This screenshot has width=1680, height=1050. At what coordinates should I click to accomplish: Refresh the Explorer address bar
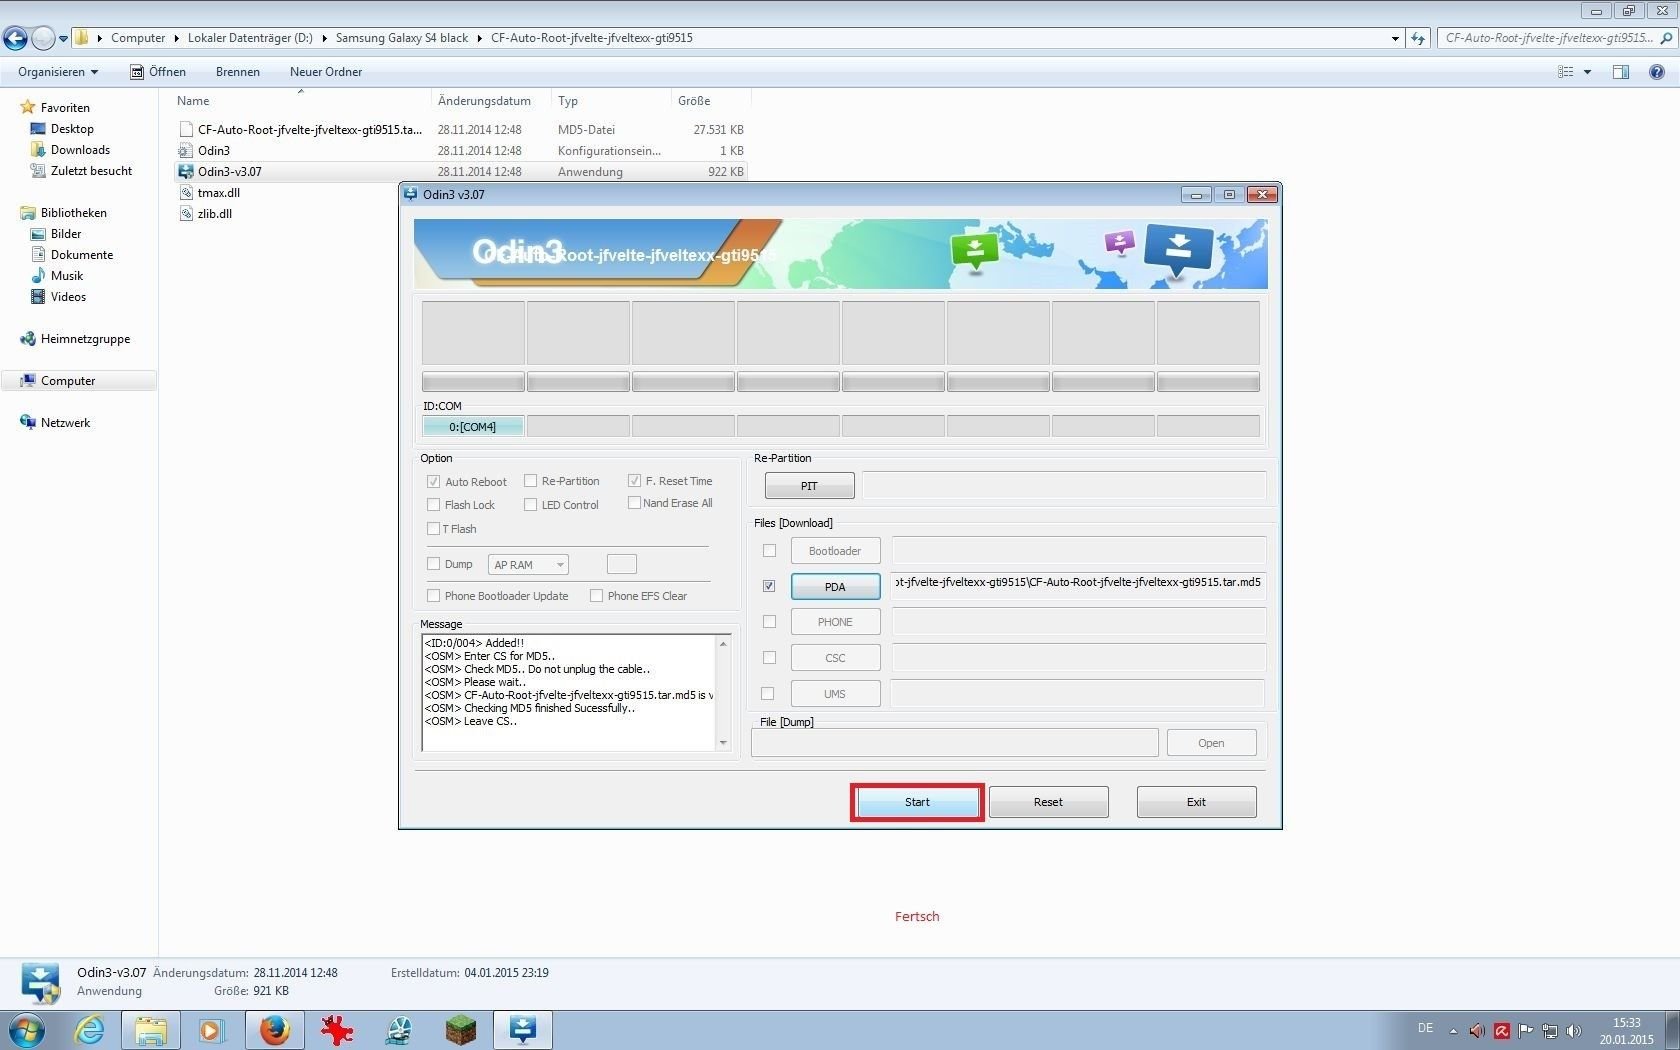tap(1418, 38)
